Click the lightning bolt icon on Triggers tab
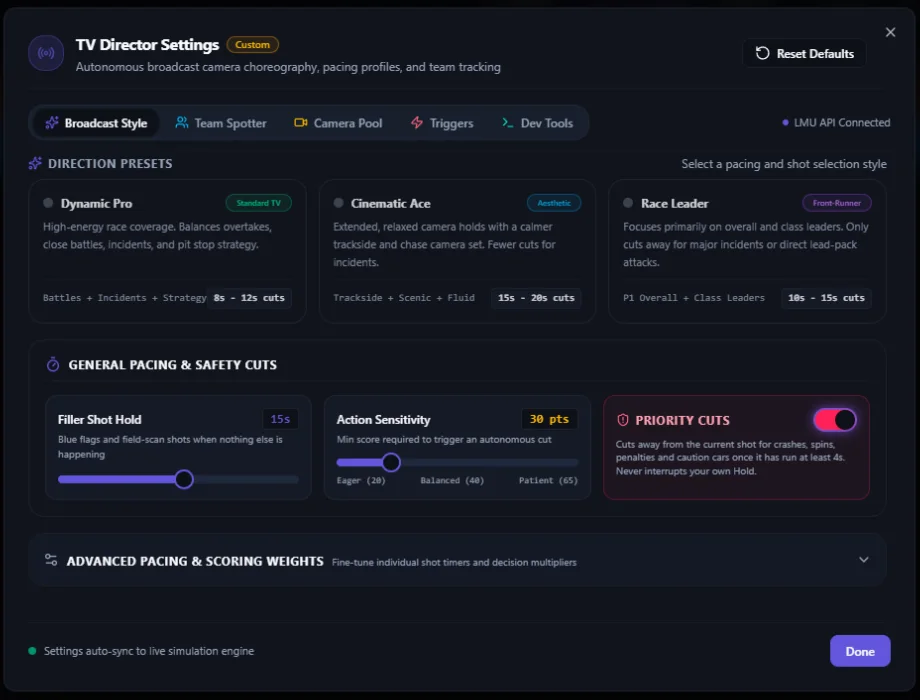 (417, 123)
